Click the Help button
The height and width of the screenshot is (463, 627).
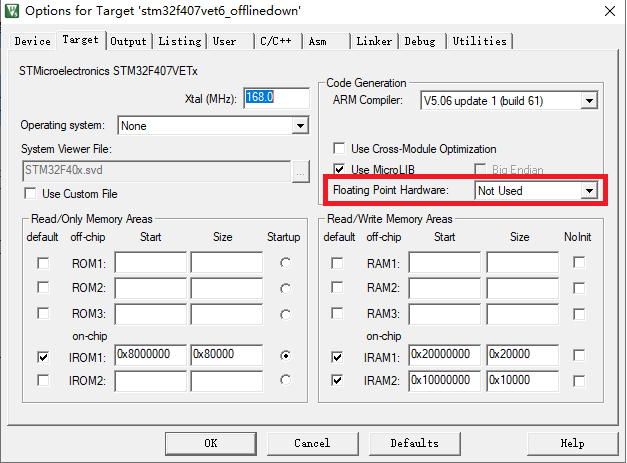pyautogui.click(x=572, y=443)
